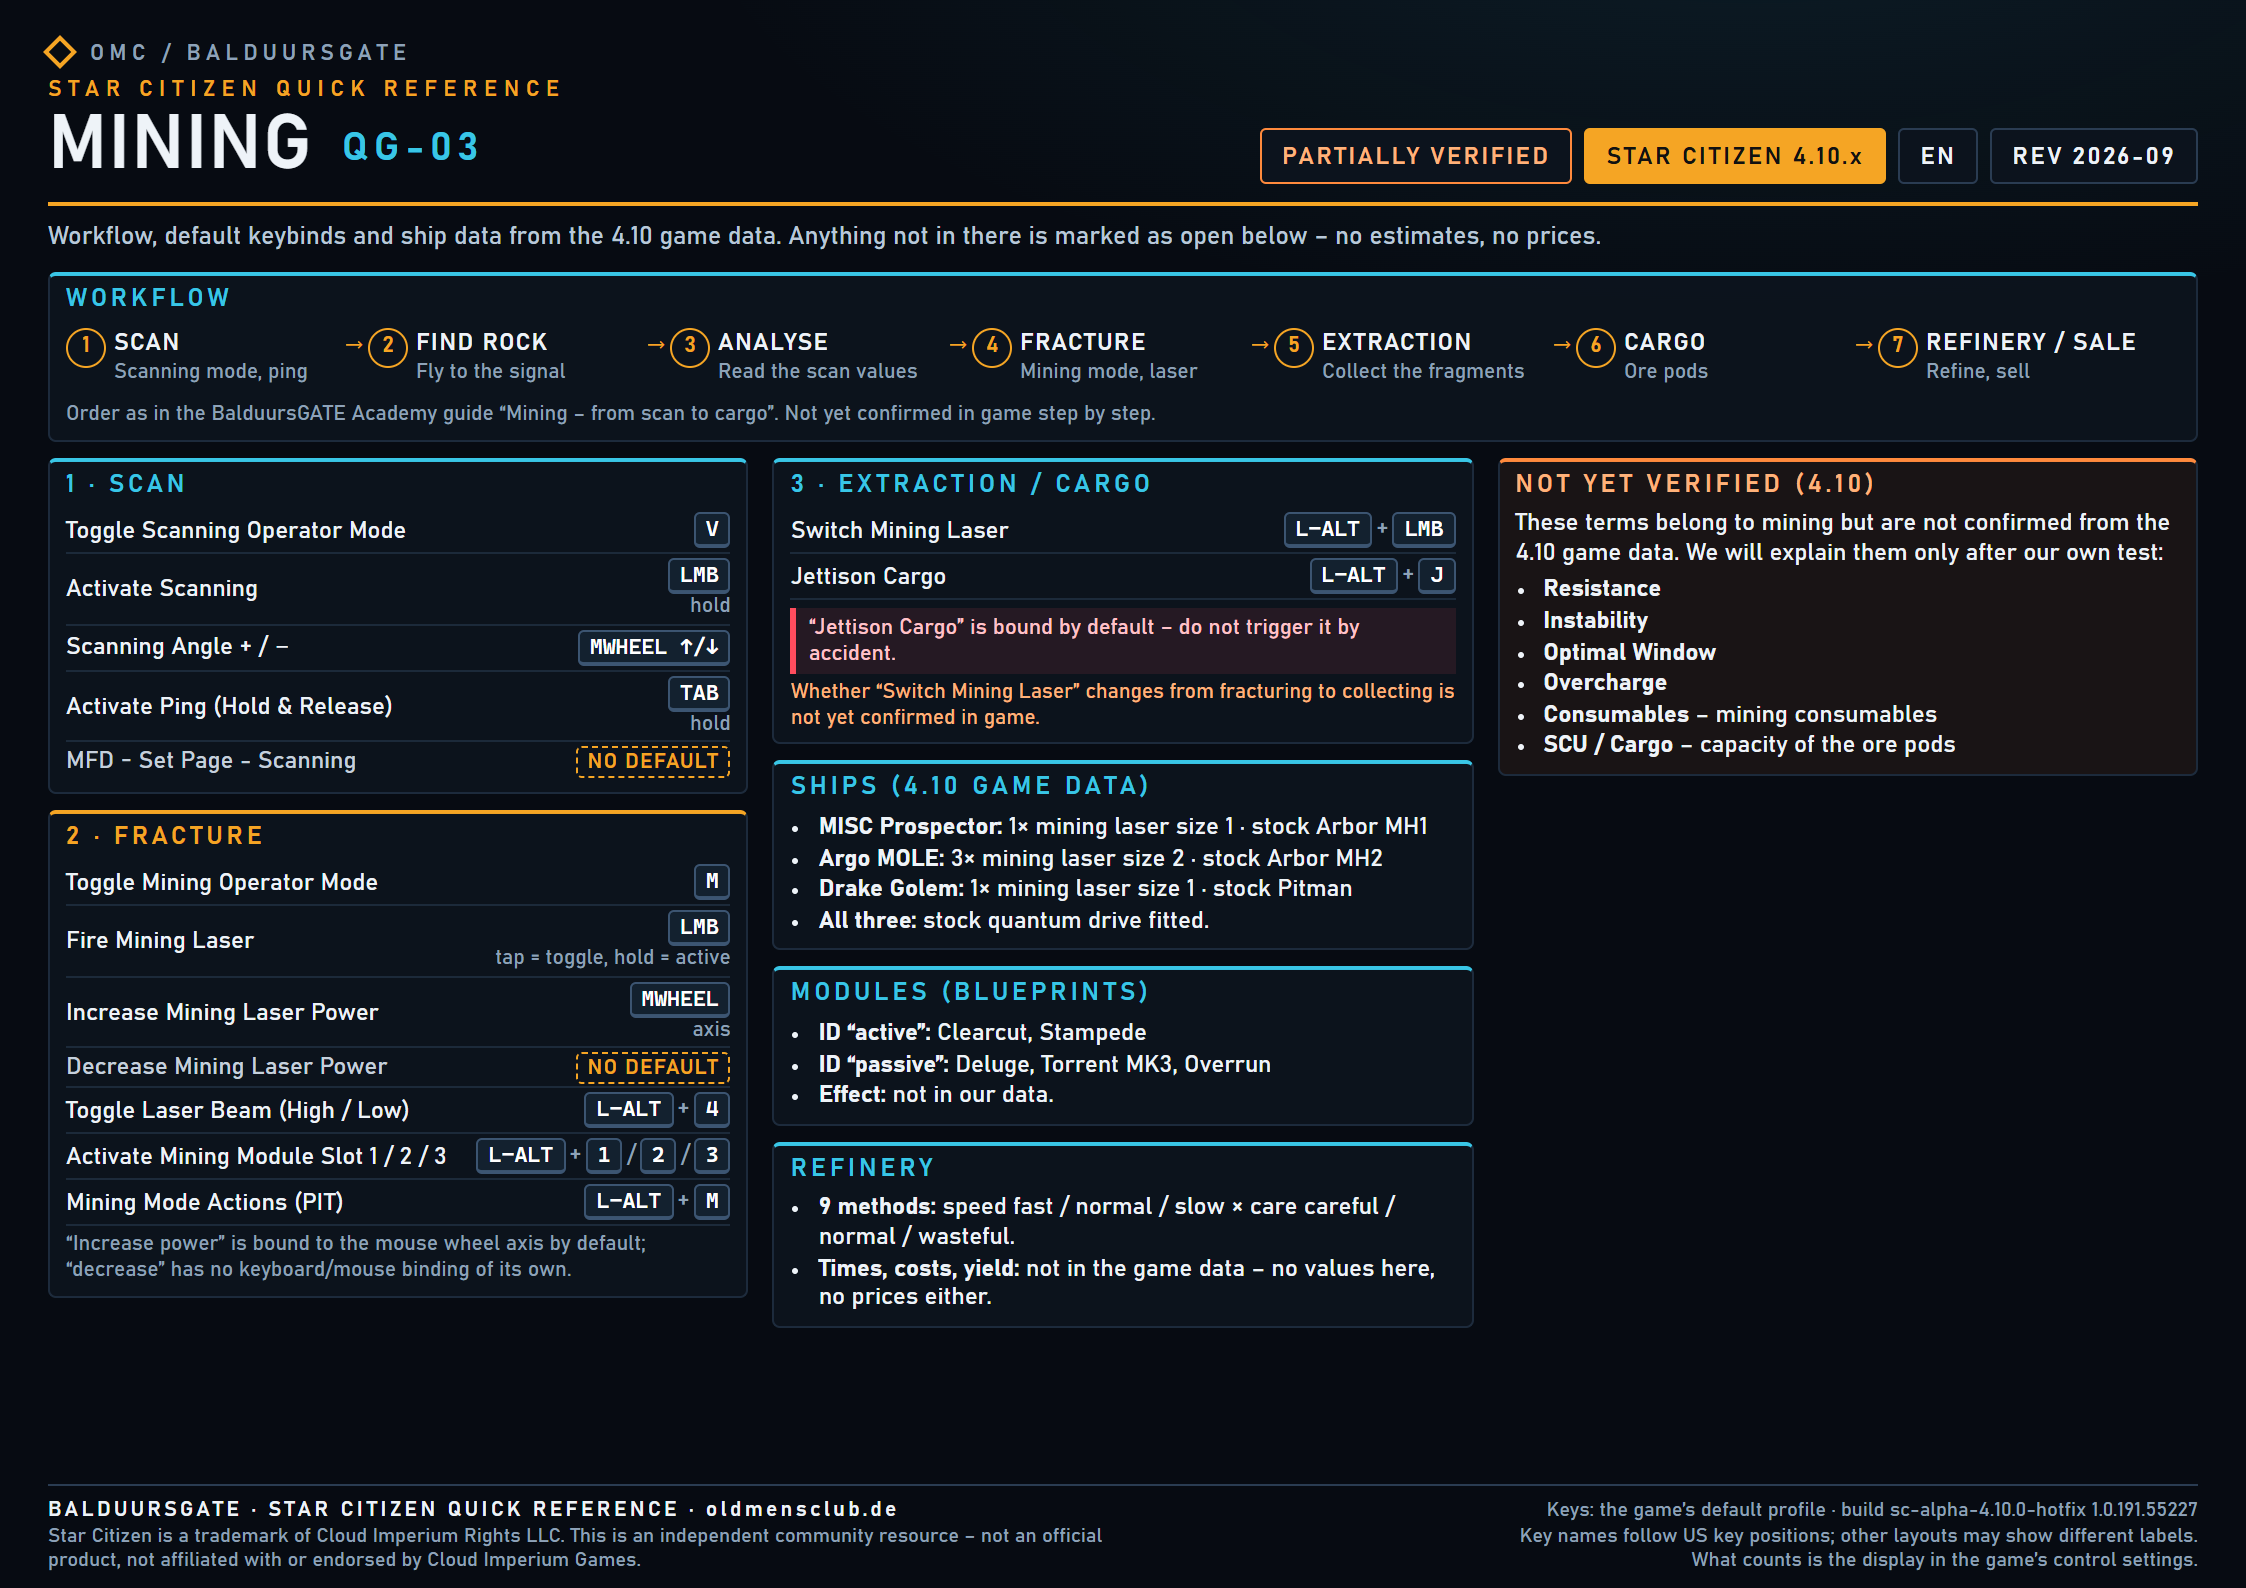The width and height of the screenshot is (2246, 1588).
Task: Click the step 3 ANALYSE circle
Action: [x=690, y=347]
